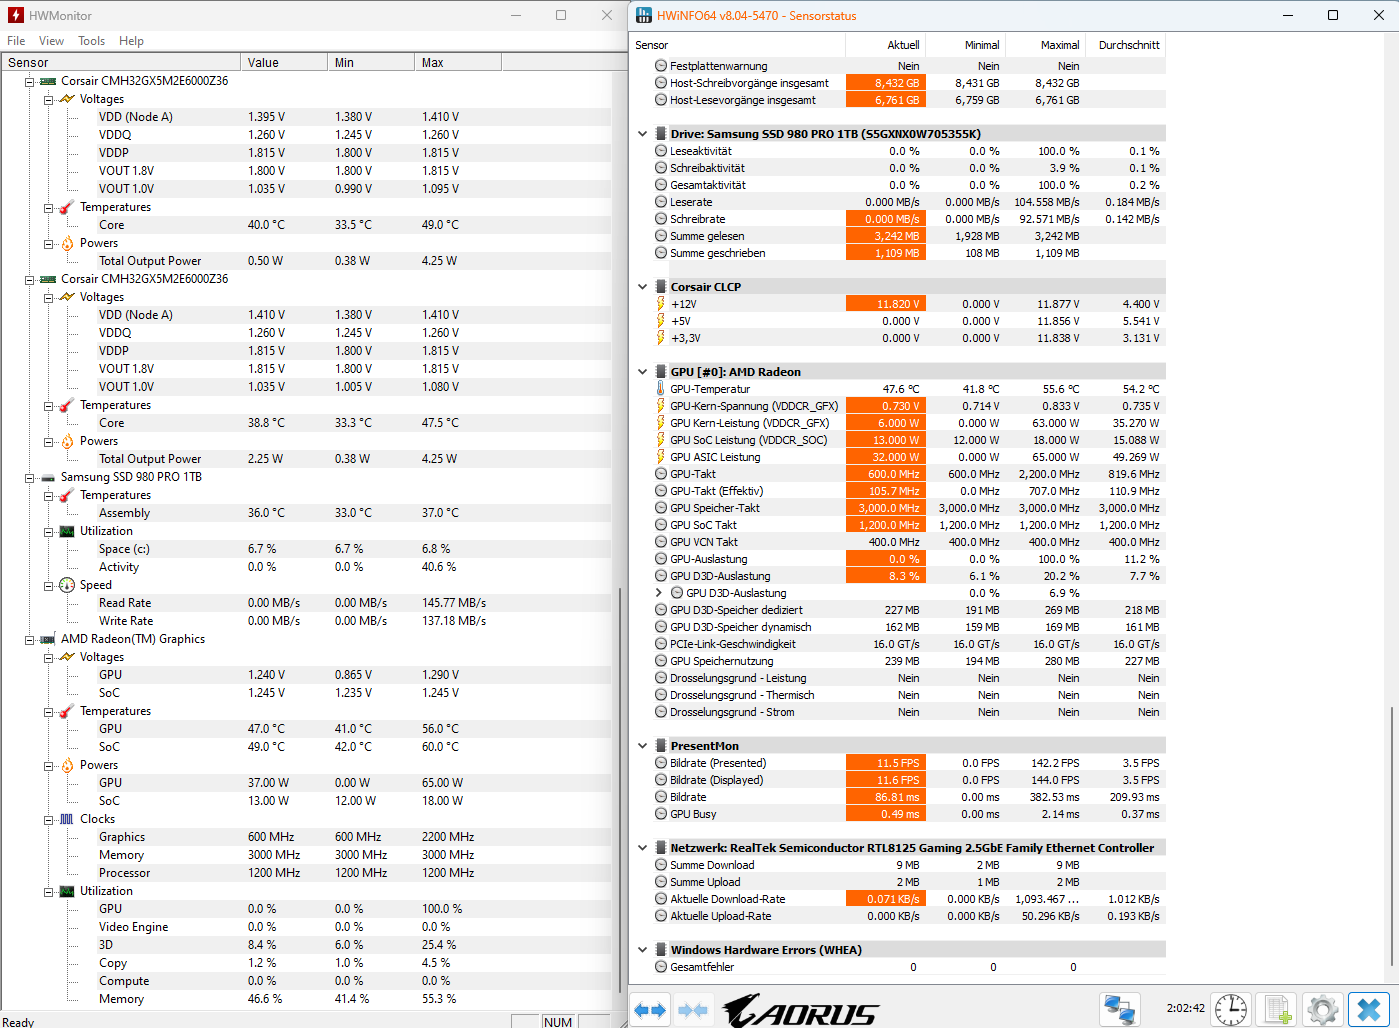The width and height of the screenshot is (1399, 1028).
Task: Open the File menu in HWMonitor
Action: (16, 41)
